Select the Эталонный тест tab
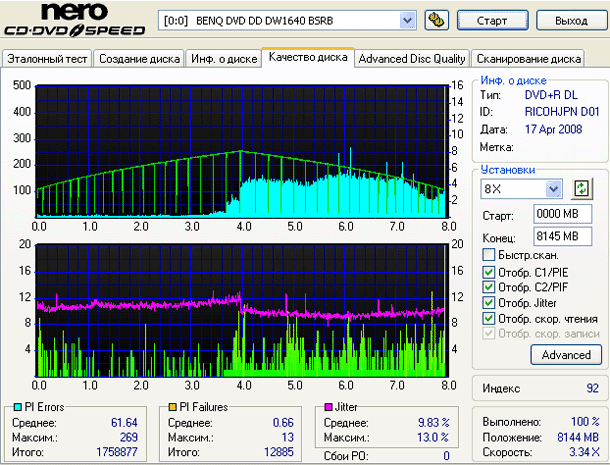610x465 pixels. tap(47, 59)
